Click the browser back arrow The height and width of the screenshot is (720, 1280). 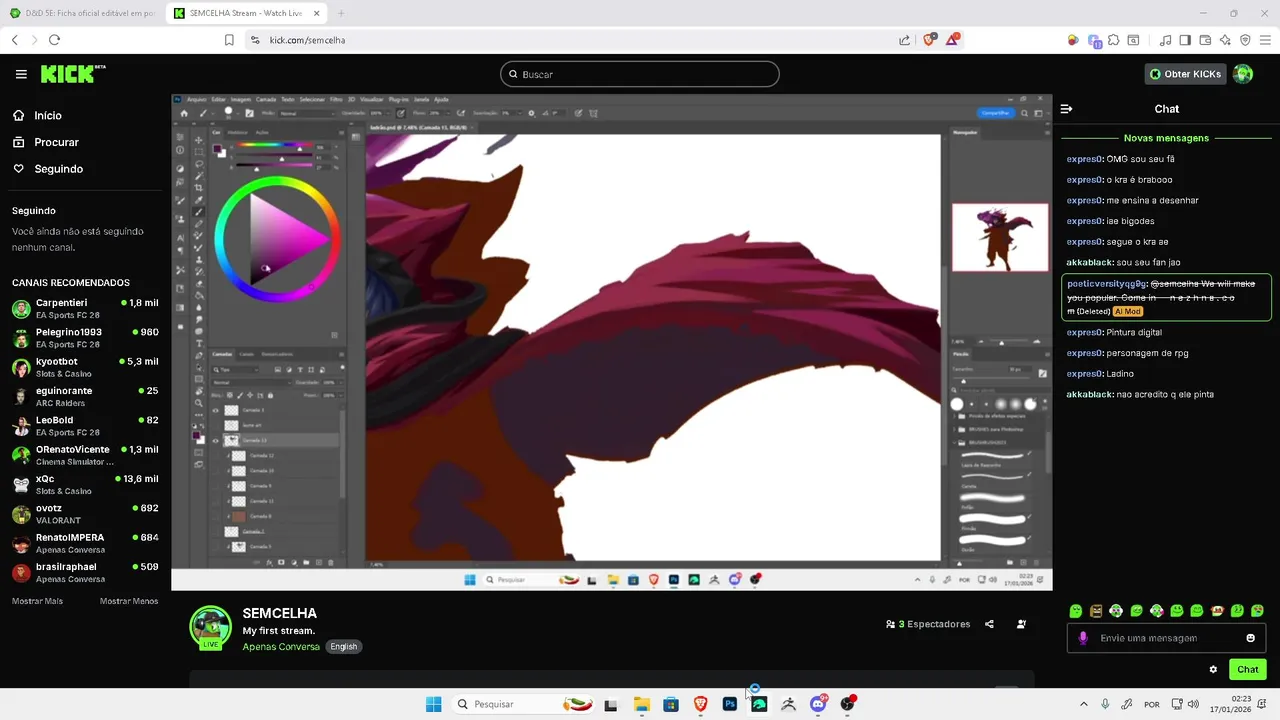point(14,40)
